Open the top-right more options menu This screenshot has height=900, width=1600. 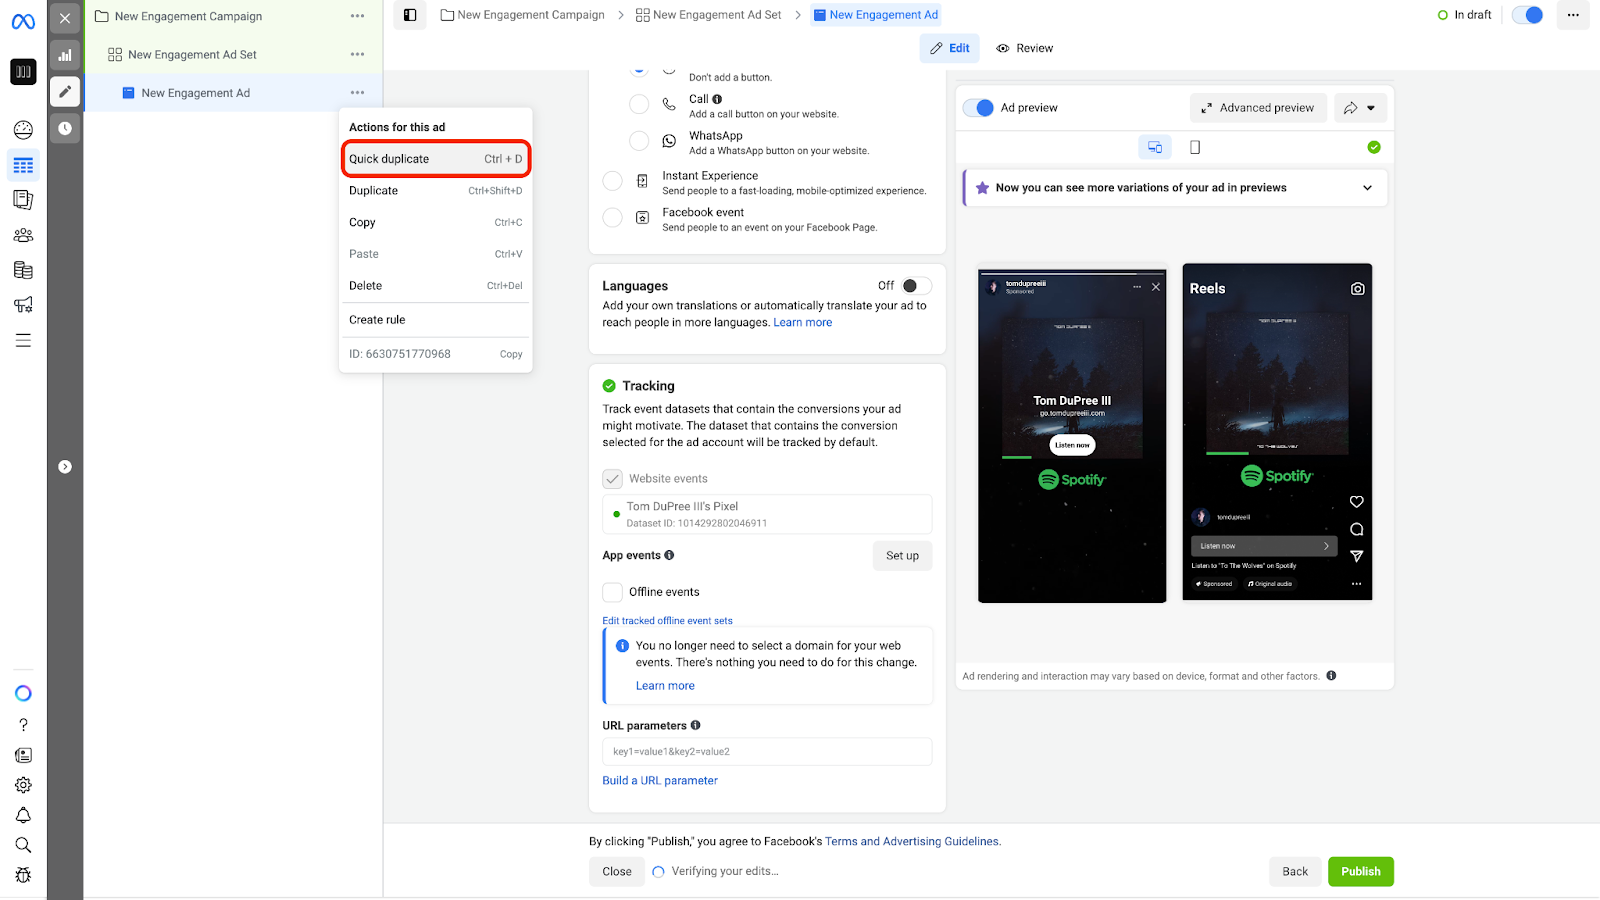tap(1573, 15)
